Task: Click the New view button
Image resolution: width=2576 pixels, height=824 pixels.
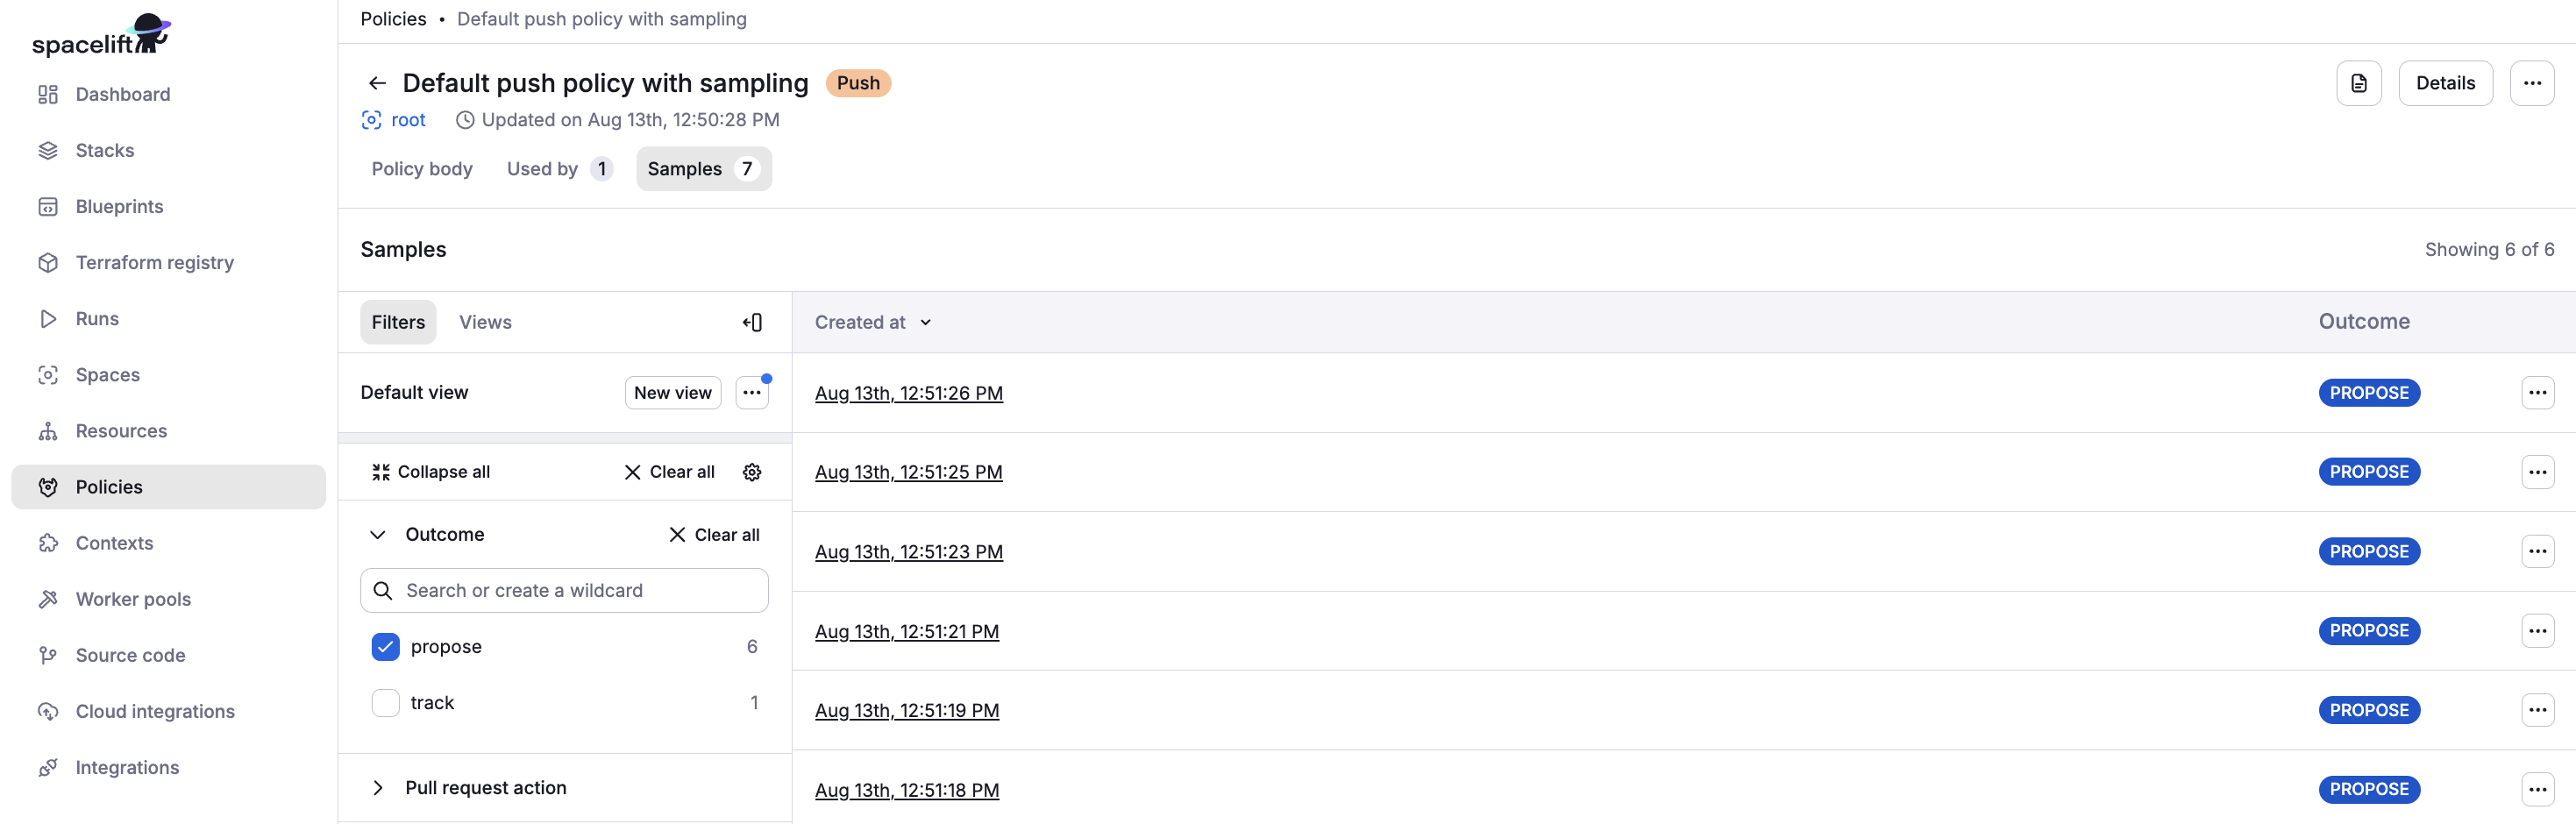Action: pos(672,393)
